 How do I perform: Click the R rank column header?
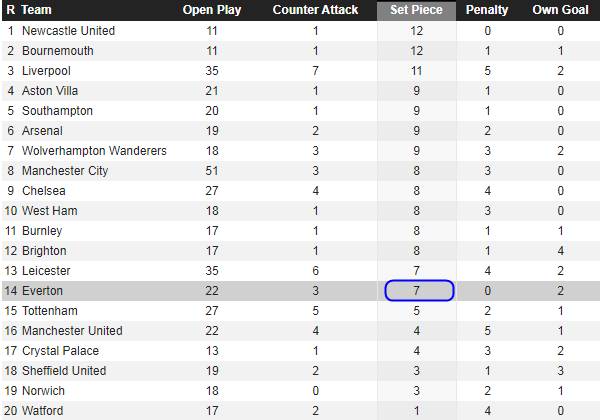[11, 10]
